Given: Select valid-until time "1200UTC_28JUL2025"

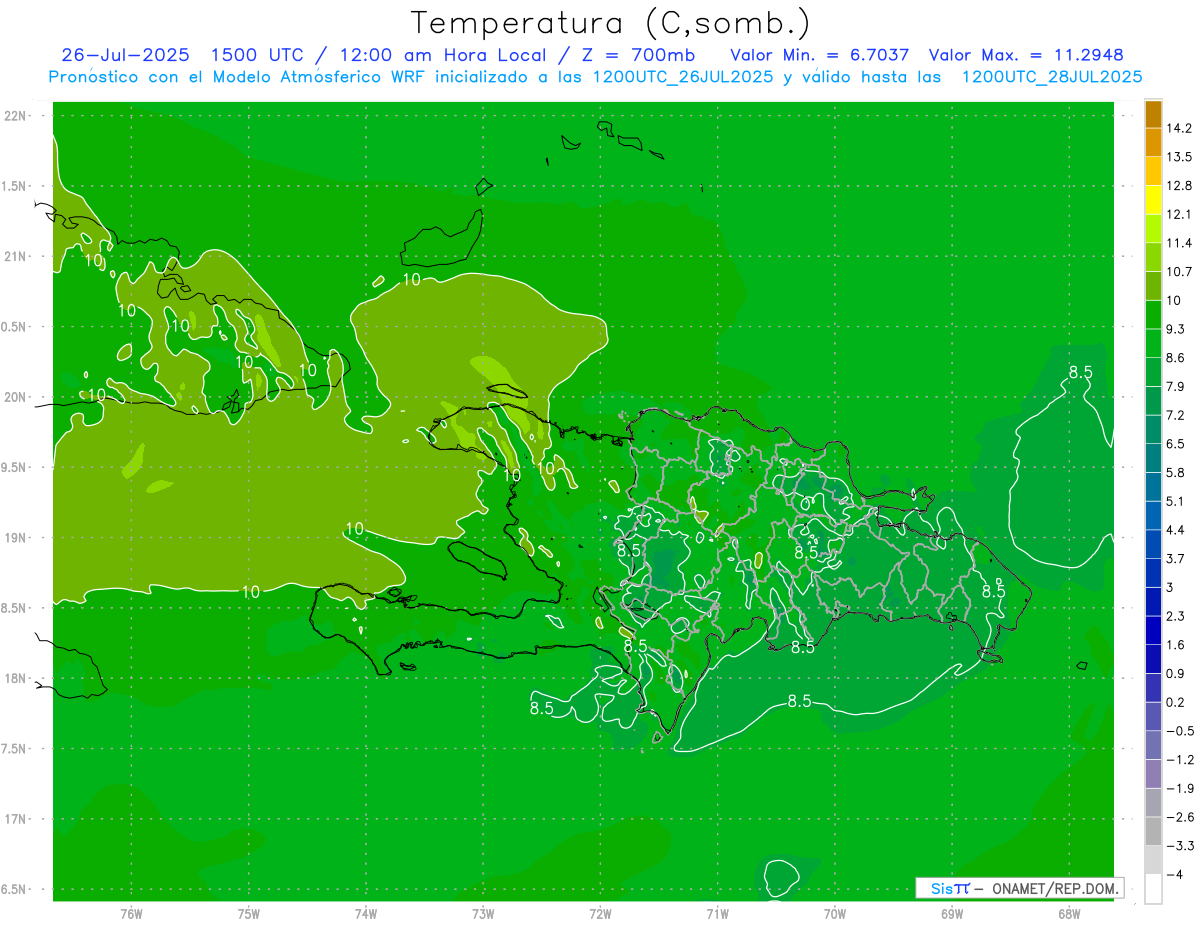Looking at the screenshot, I should [x=1051, y=77].
